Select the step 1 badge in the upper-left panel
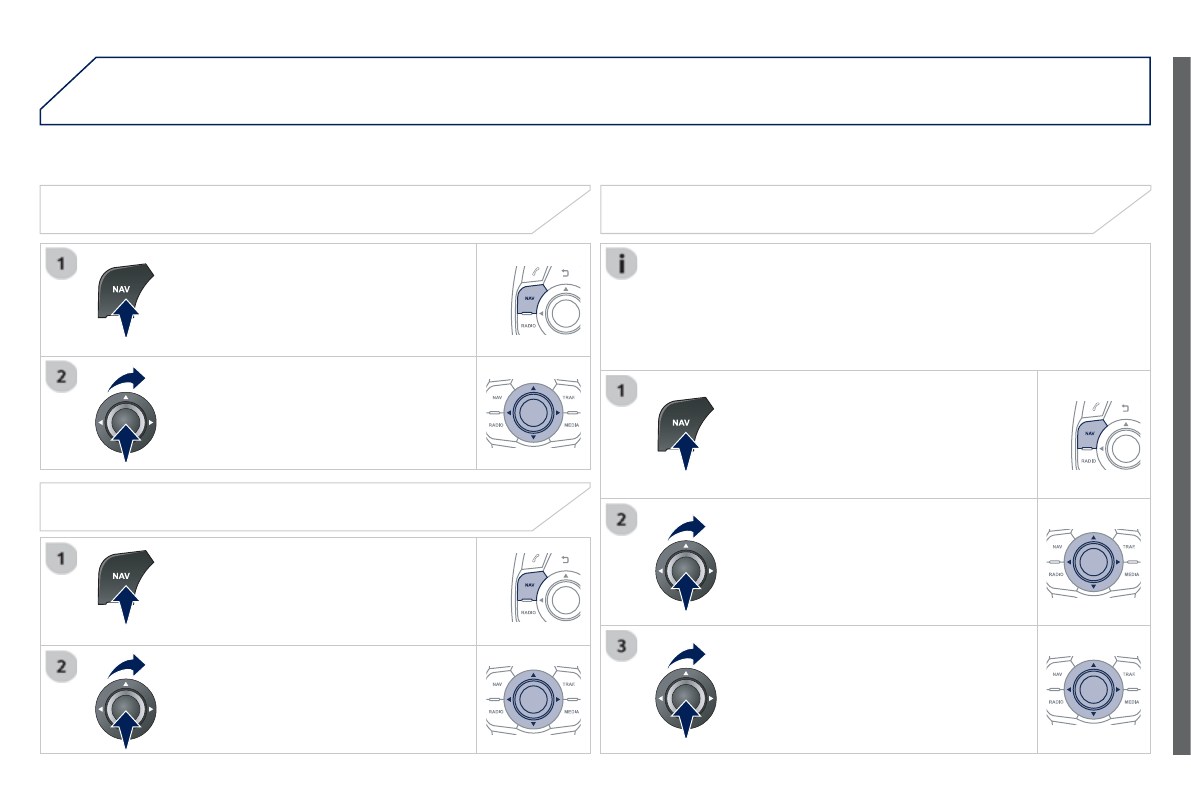Screen dimensions: 1191x794 pyautogui.click(x=62, y=265)
